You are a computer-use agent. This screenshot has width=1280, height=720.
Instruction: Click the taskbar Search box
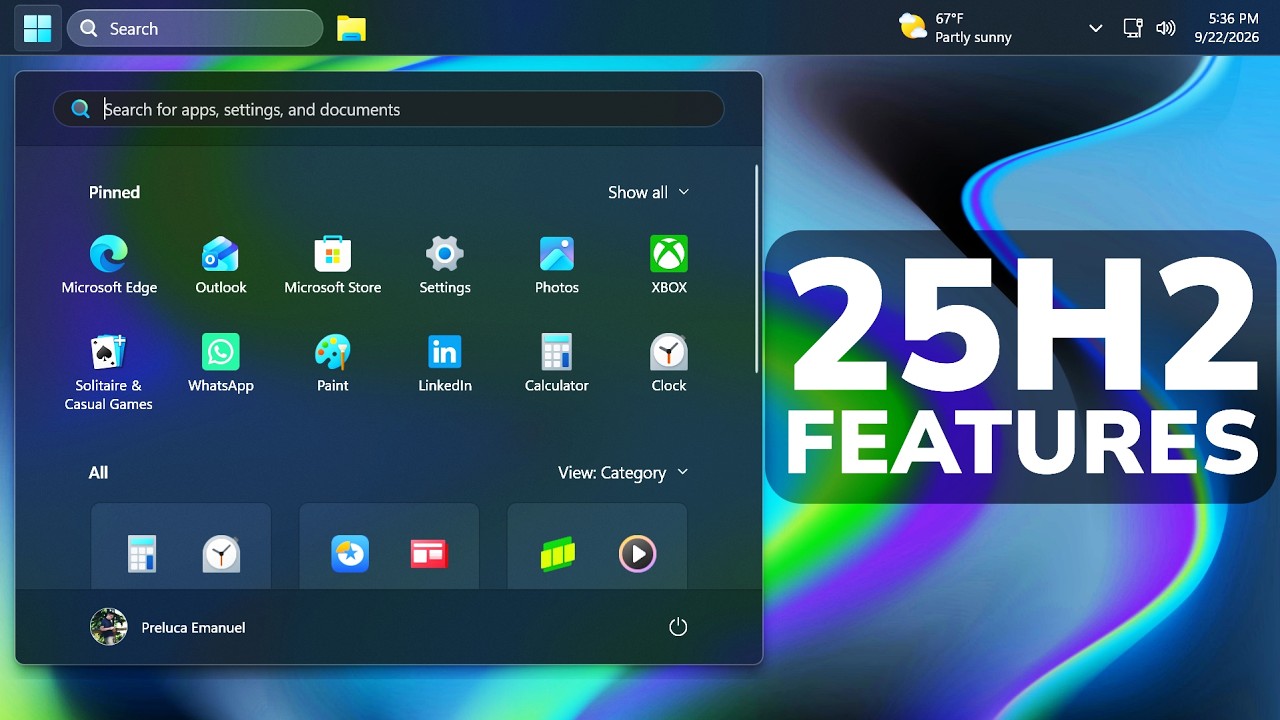pos(195,28)
